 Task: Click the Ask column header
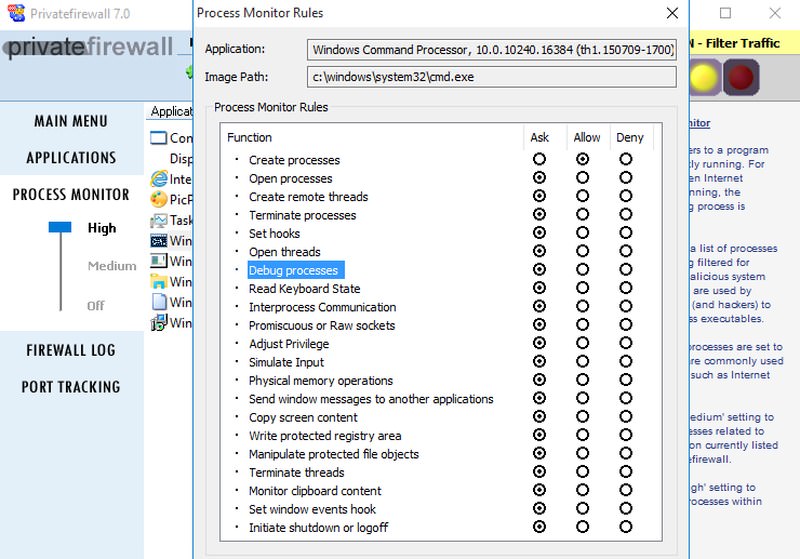539,137
